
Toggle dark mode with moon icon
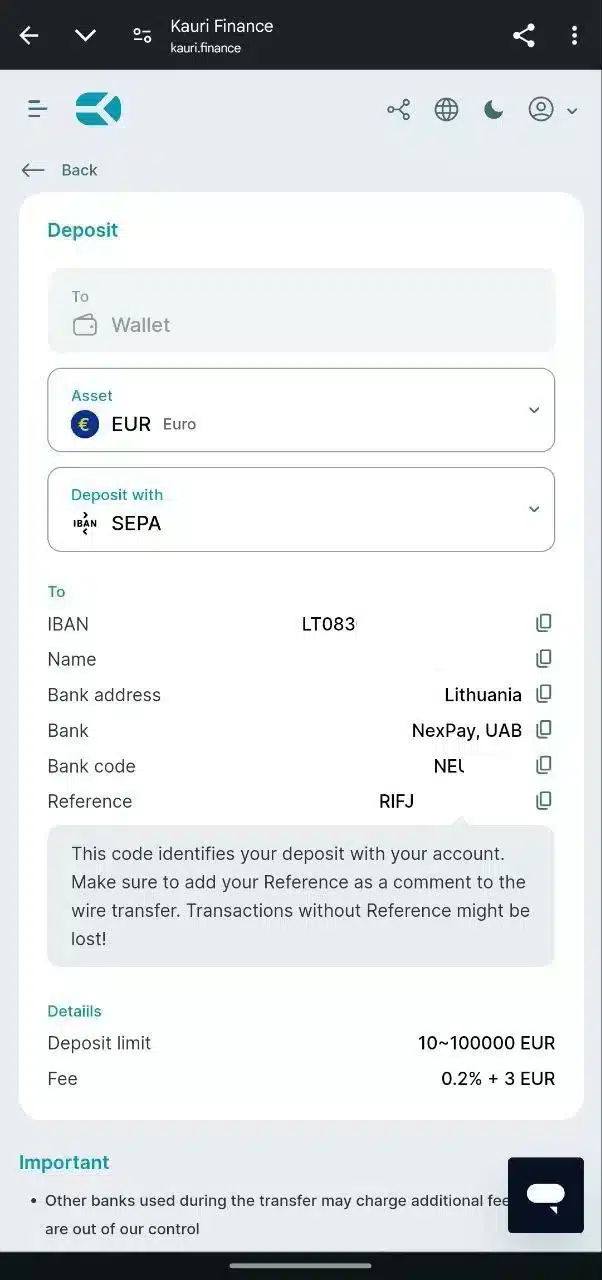click(x=493, y=109)
